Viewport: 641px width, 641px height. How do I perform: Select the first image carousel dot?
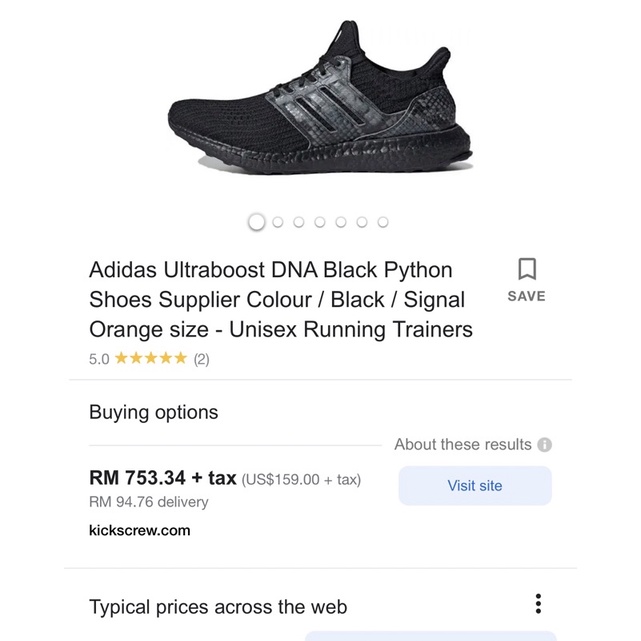coord(257,222)
